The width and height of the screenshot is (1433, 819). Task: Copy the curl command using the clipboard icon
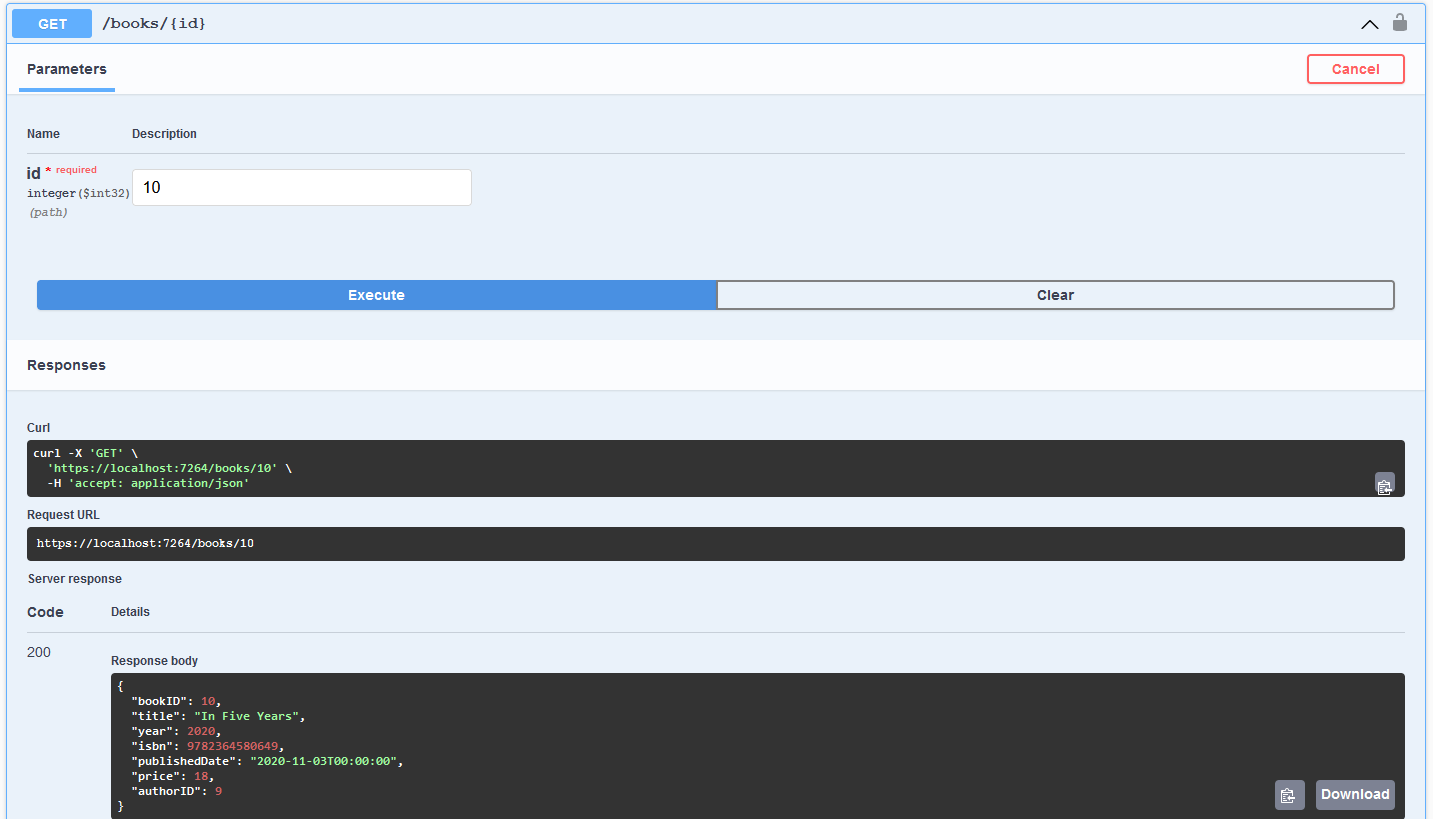(1384, 485)
